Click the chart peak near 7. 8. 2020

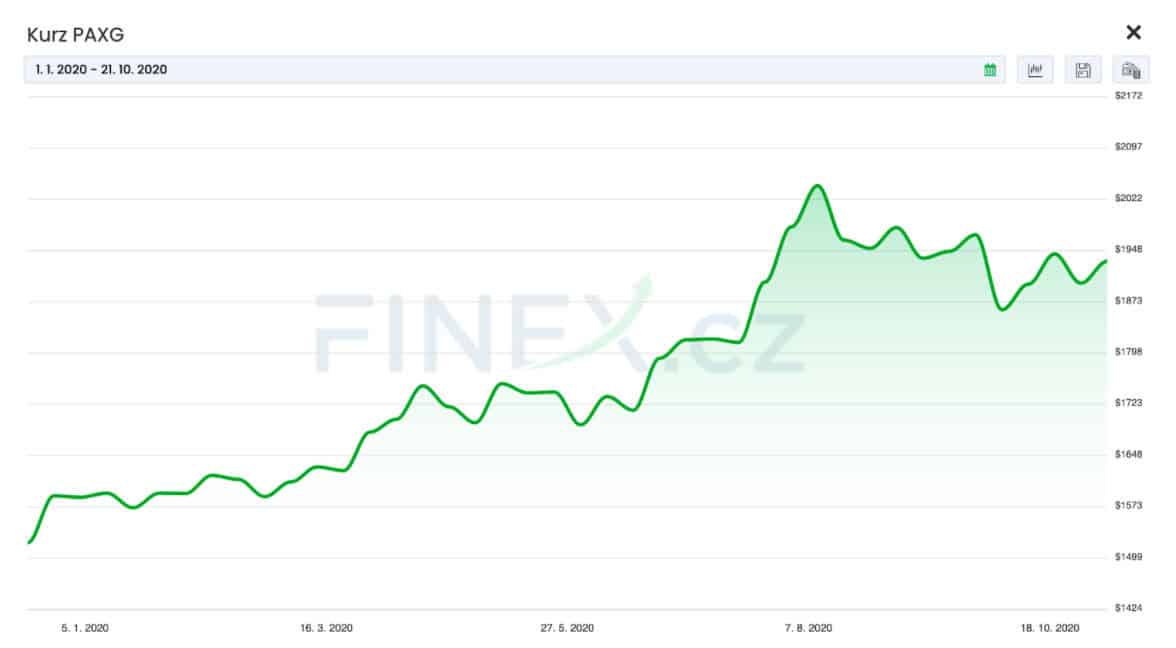coord(817,186)
